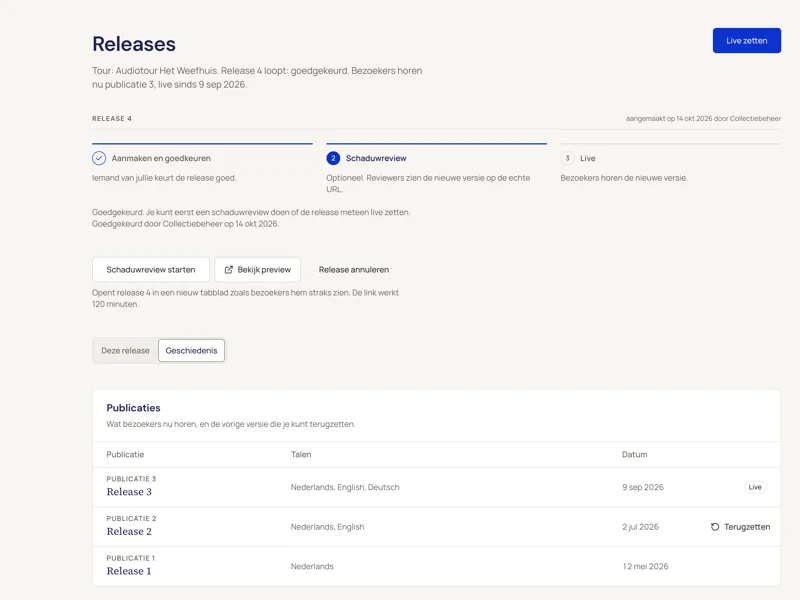The height and width of the screenshot is (600, 800).
Task: Click the date 9 sep 2026 cell
Action: [x=643, y=487]
